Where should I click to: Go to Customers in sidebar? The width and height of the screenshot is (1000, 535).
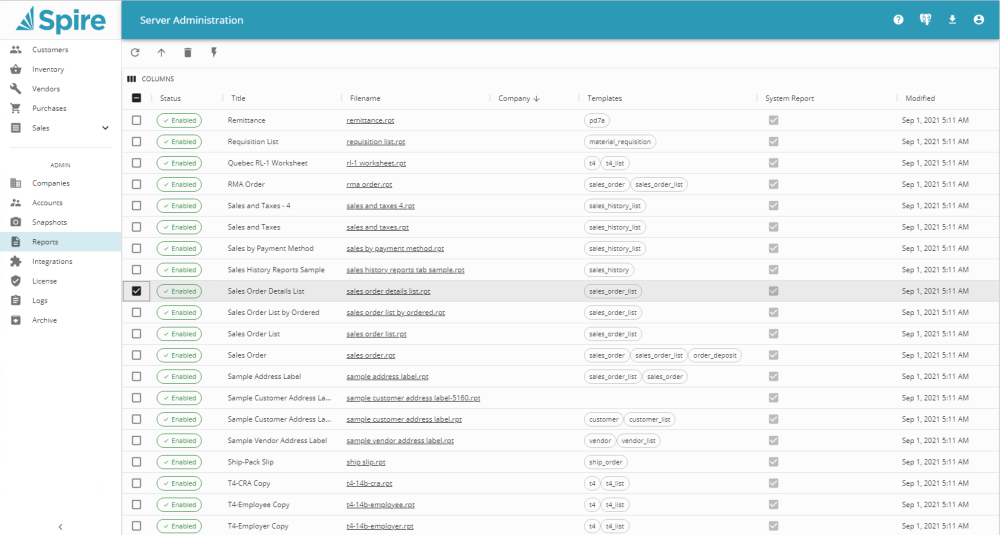click(x=50, y=50)
